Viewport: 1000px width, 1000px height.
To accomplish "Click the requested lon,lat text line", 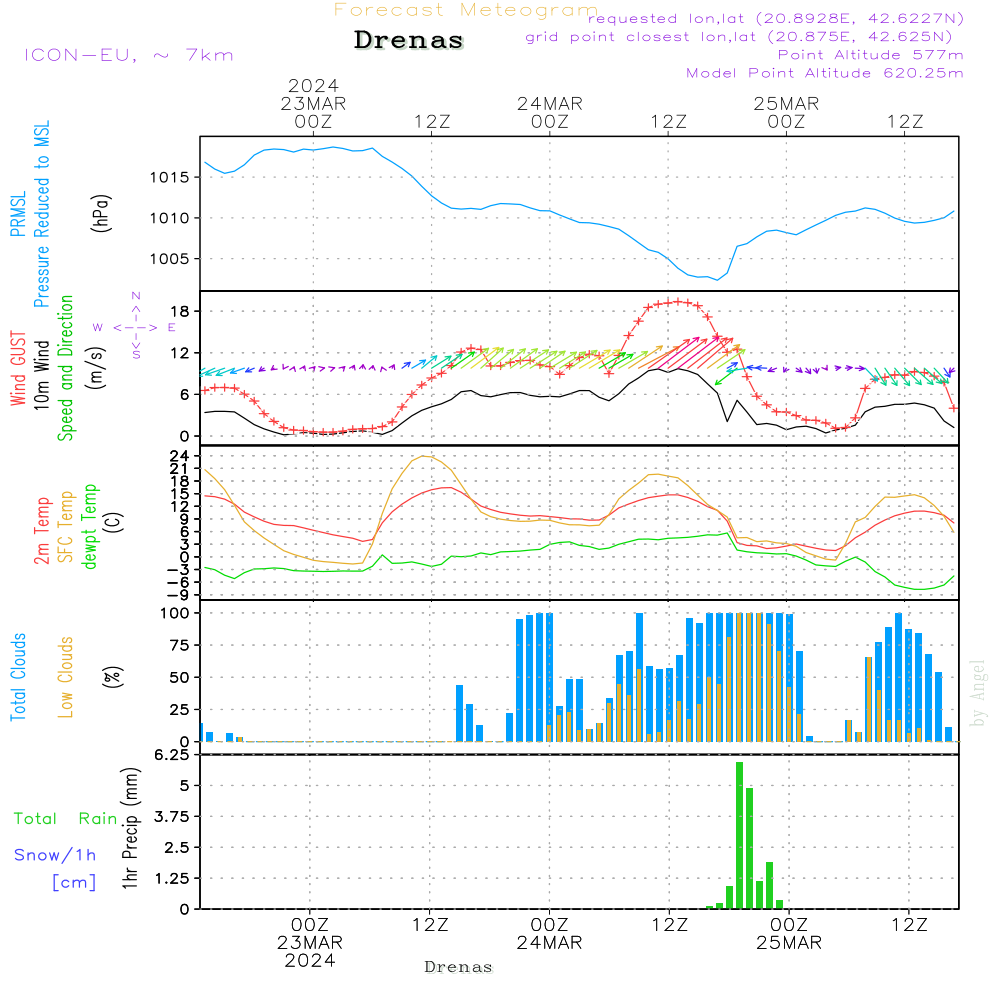I will click(x=776, y=18).
